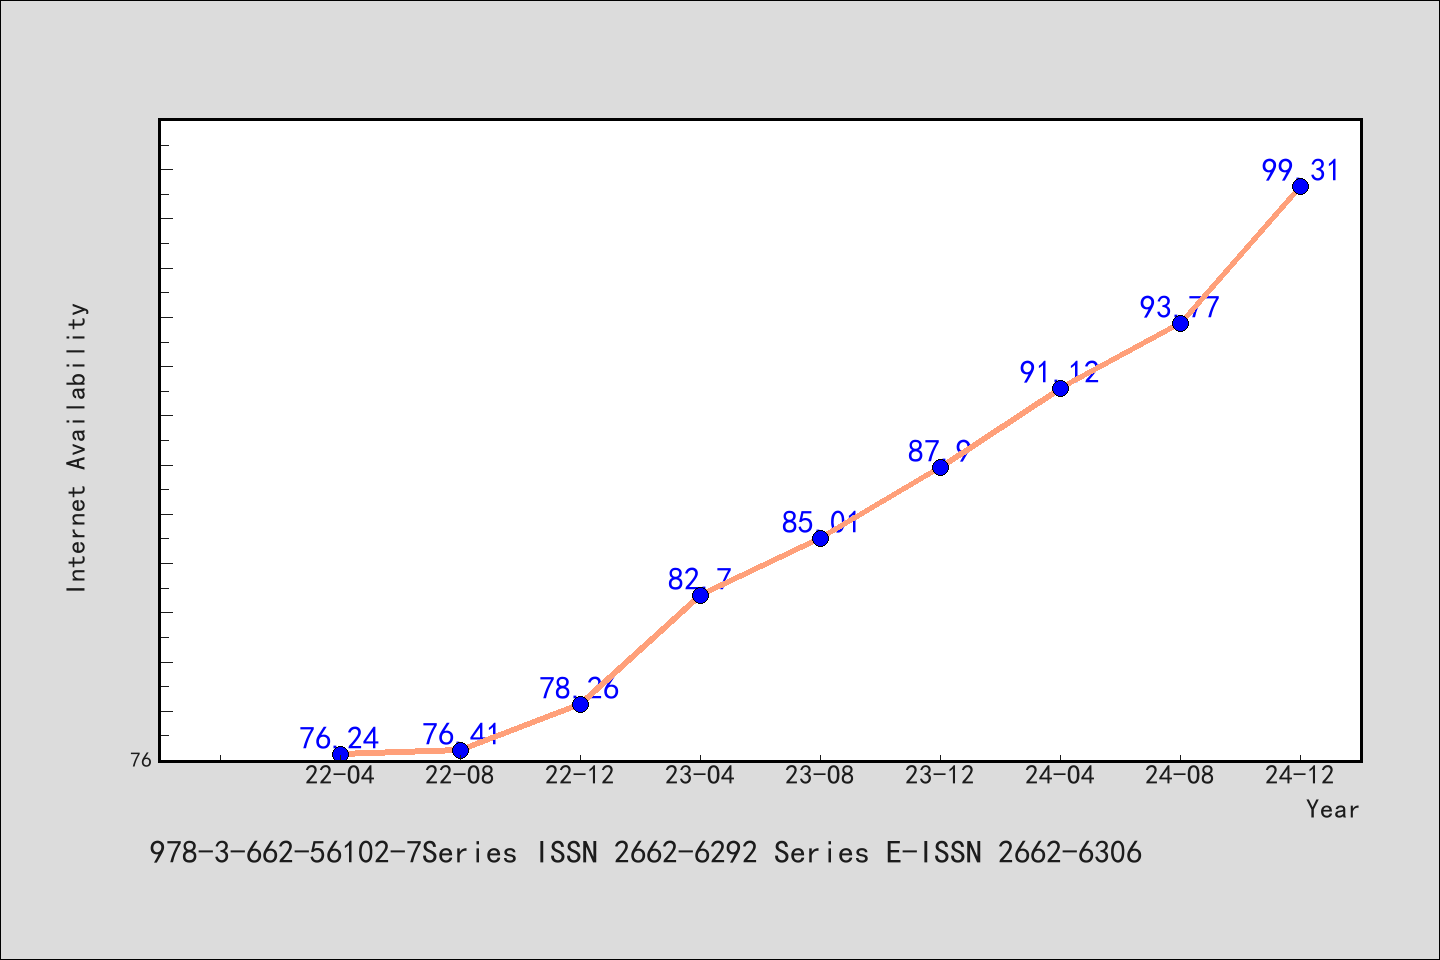Click the 22-08 x-axis label

(x=460, y=776)
